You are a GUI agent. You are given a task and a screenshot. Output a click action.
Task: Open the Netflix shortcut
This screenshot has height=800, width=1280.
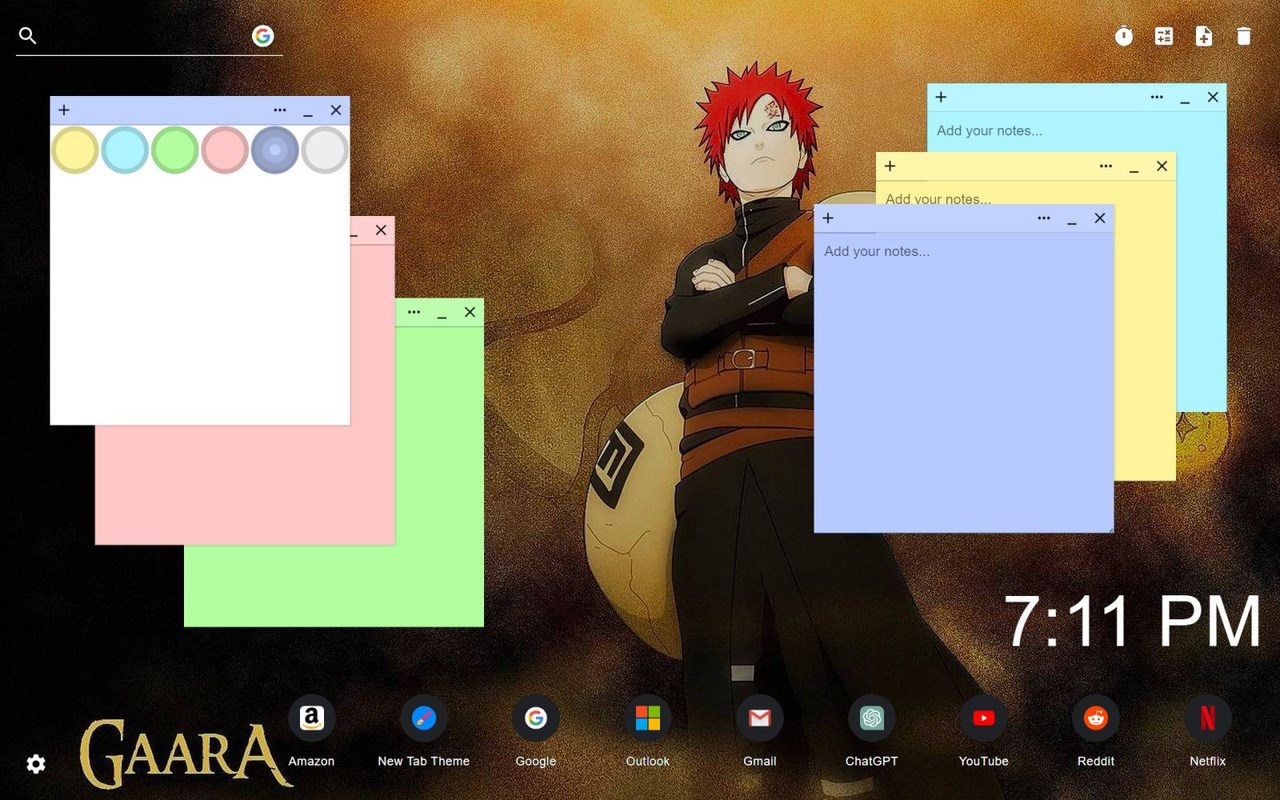[x=1208, y=730]
